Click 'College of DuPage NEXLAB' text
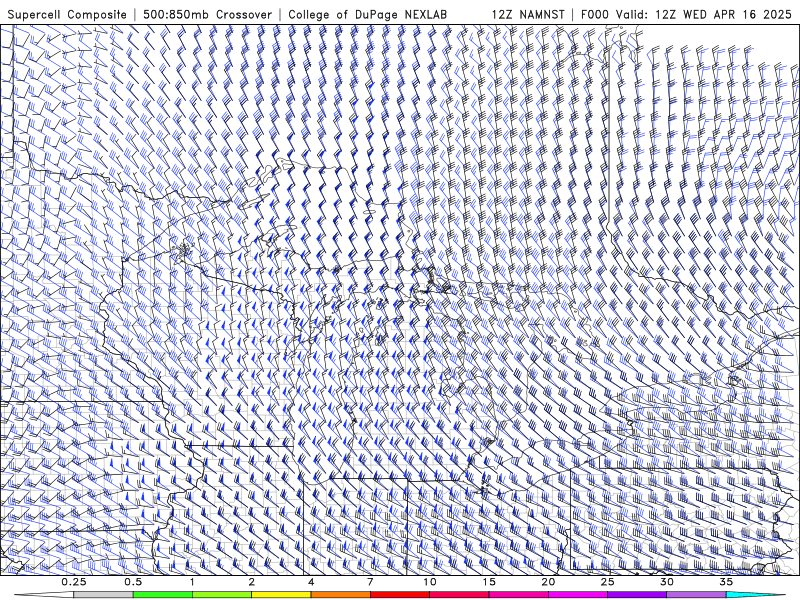 click(367, 15)
